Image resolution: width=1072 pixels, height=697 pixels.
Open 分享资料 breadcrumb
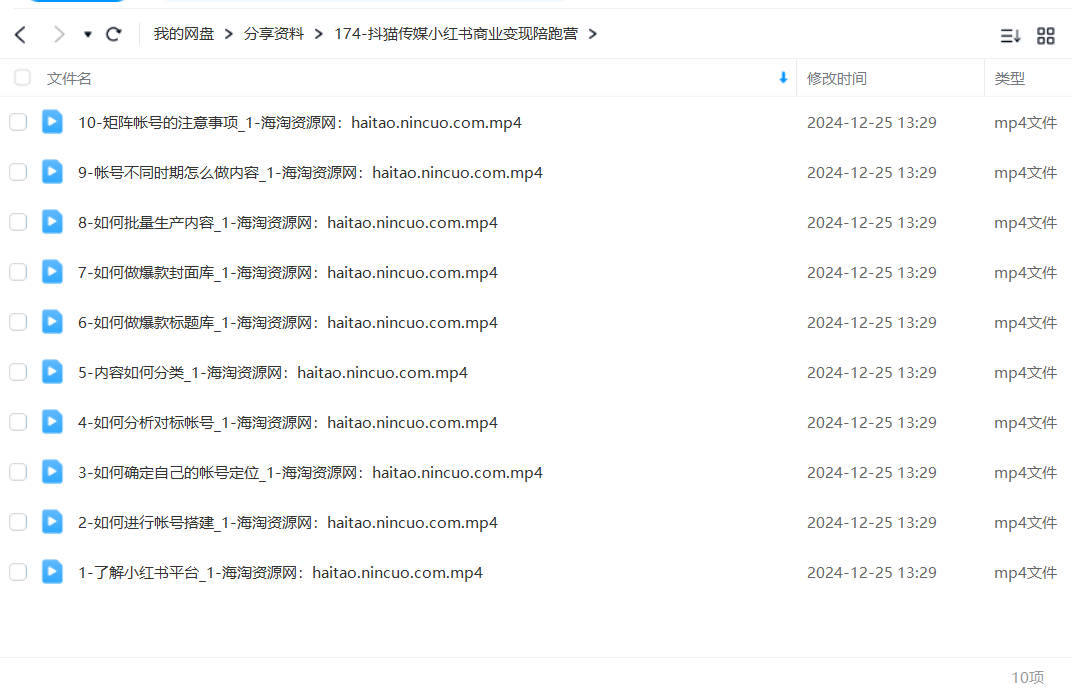273,34
